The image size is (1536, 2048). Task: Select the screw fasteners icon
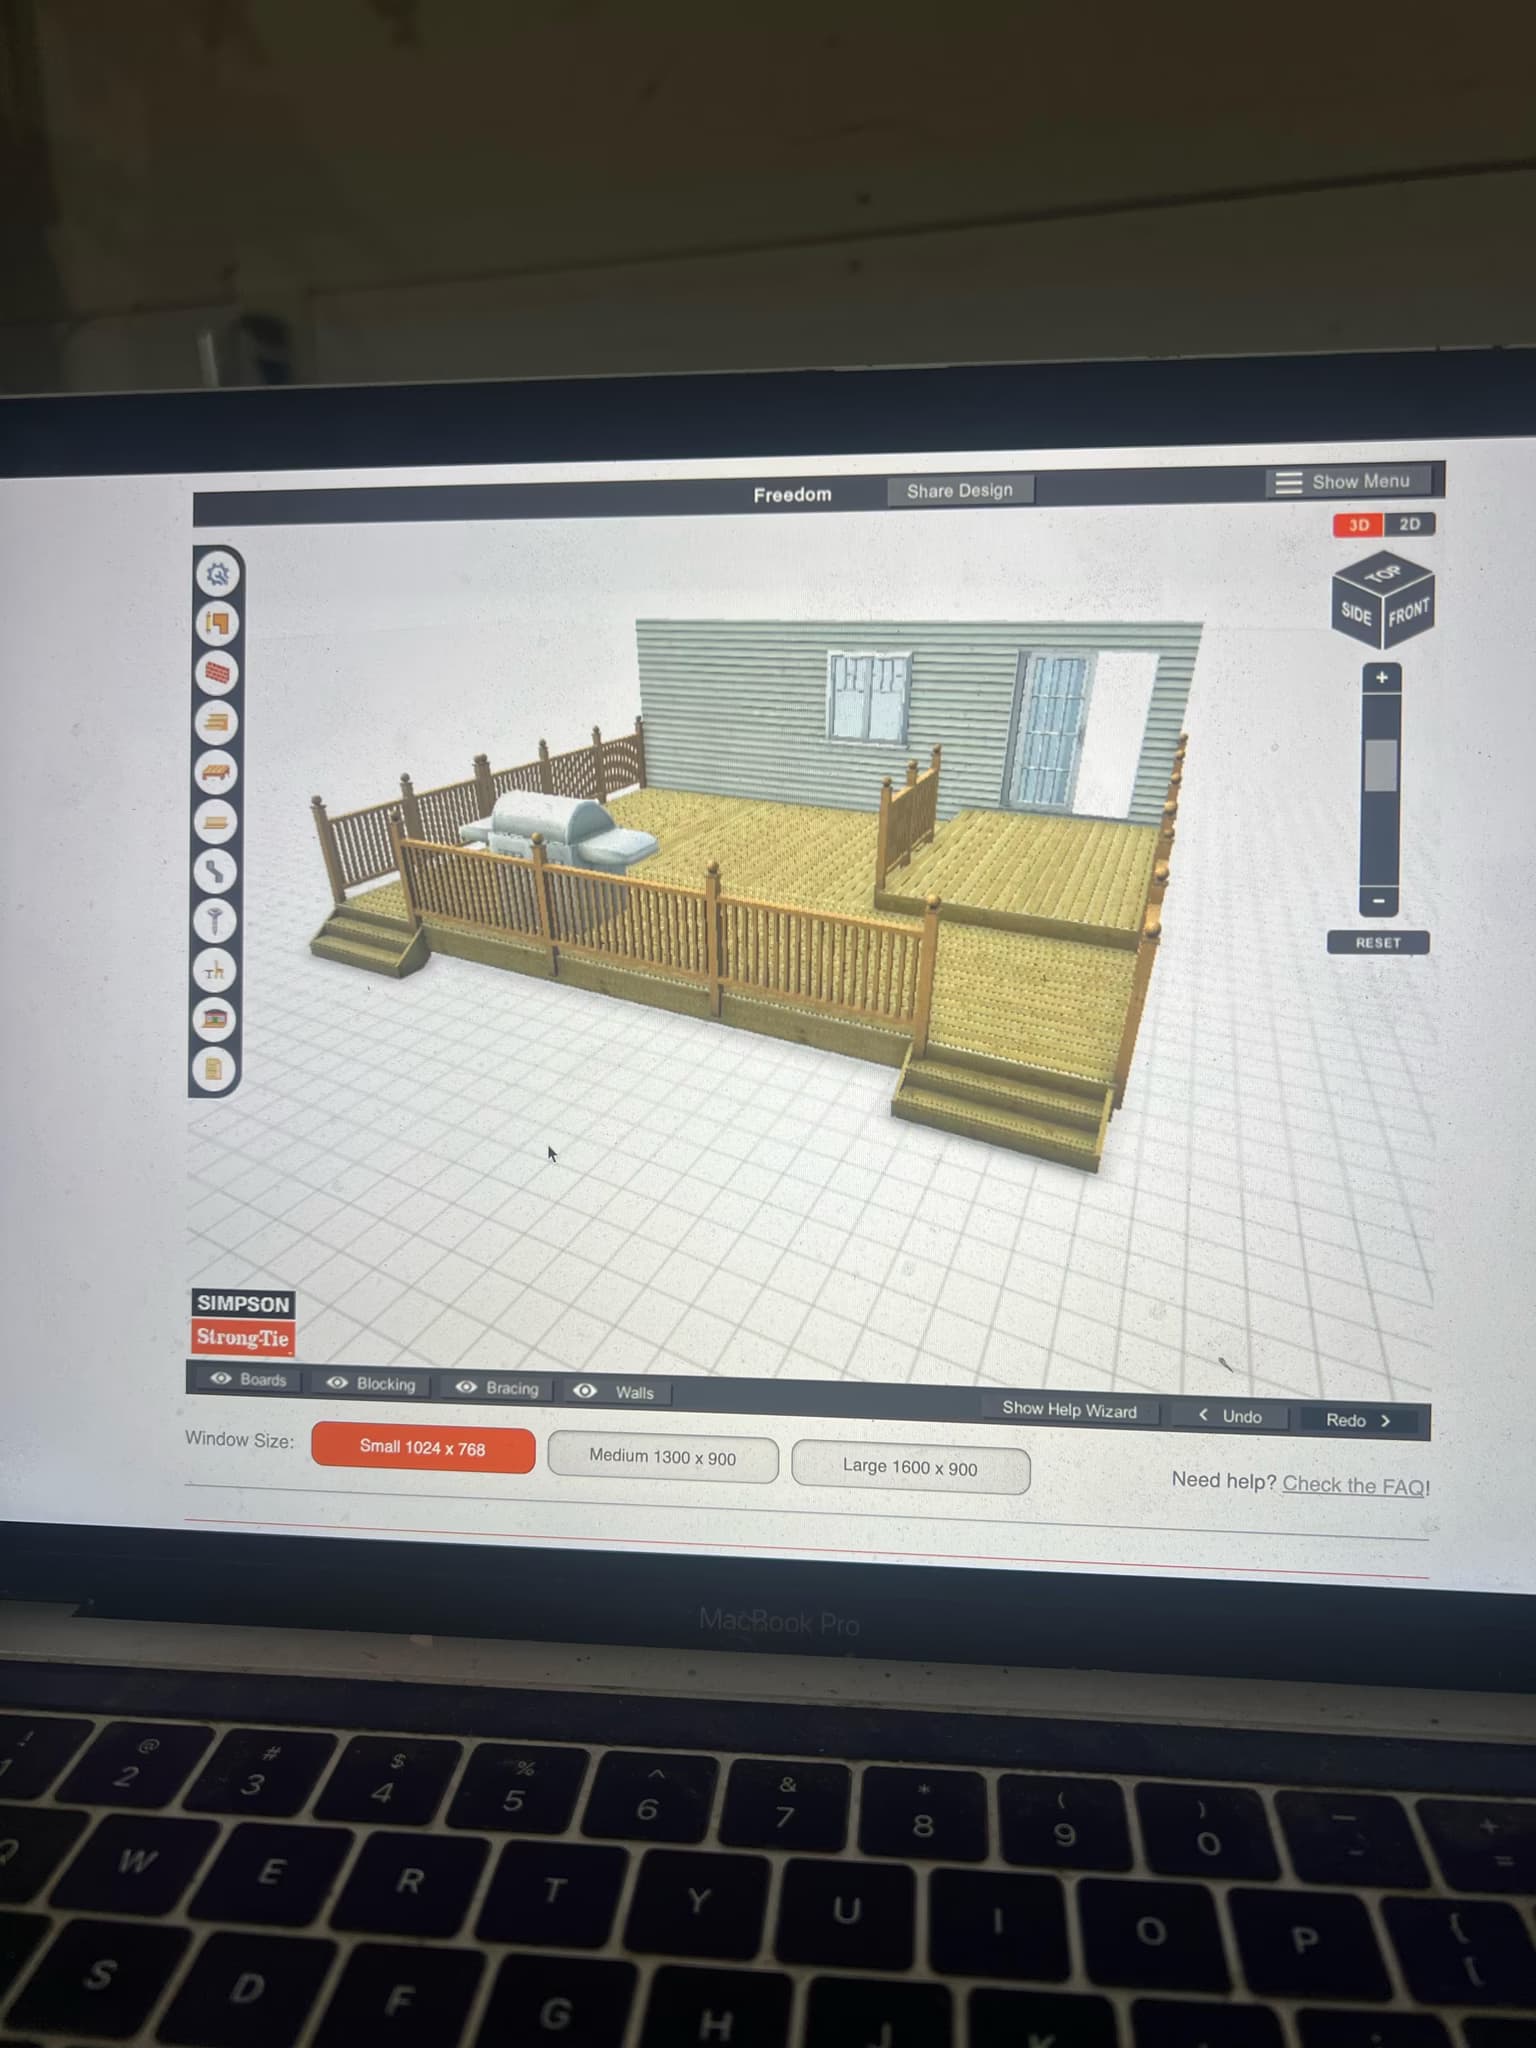[215, 919]
